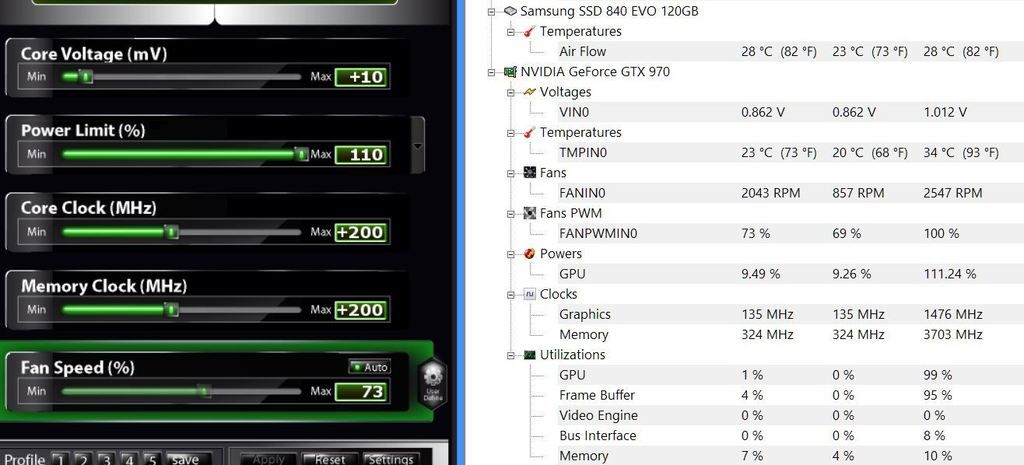Select the FANPWMIN0 sensor row label

[x=598, y=233]
